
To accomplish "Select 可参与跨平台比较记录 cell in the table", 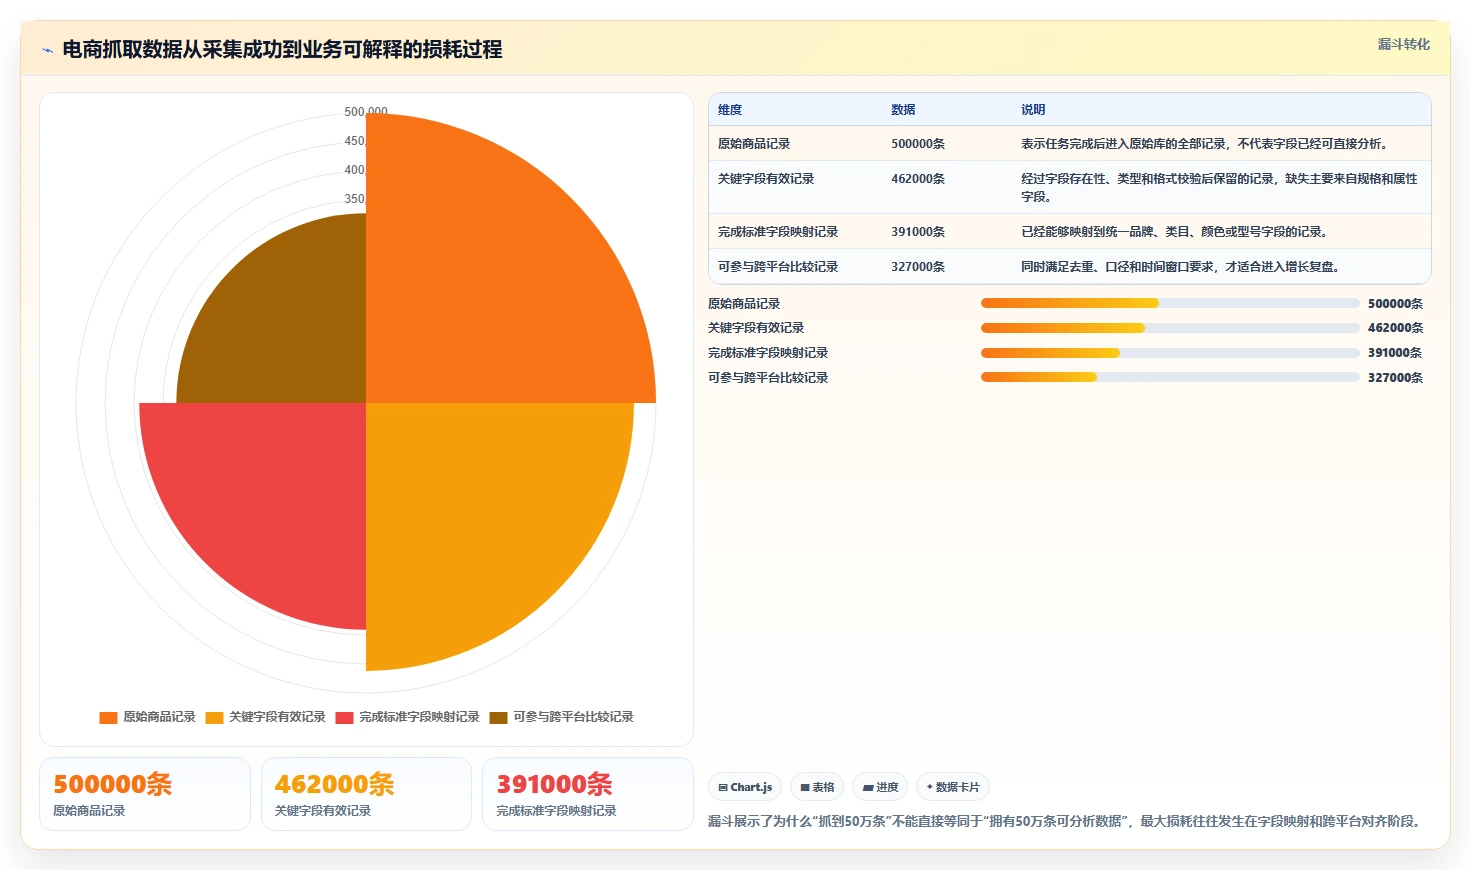I will [x=778, y=267].
